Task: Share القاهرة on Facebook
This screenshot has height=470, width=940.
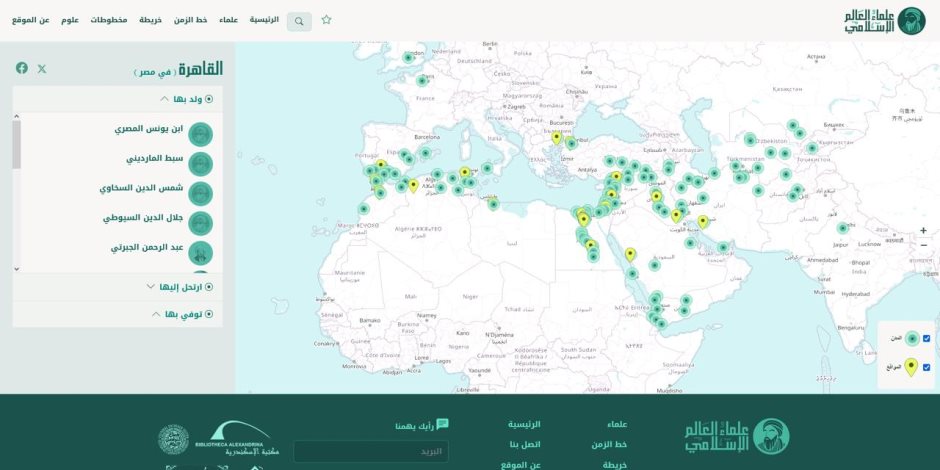Action: [22, 68]
